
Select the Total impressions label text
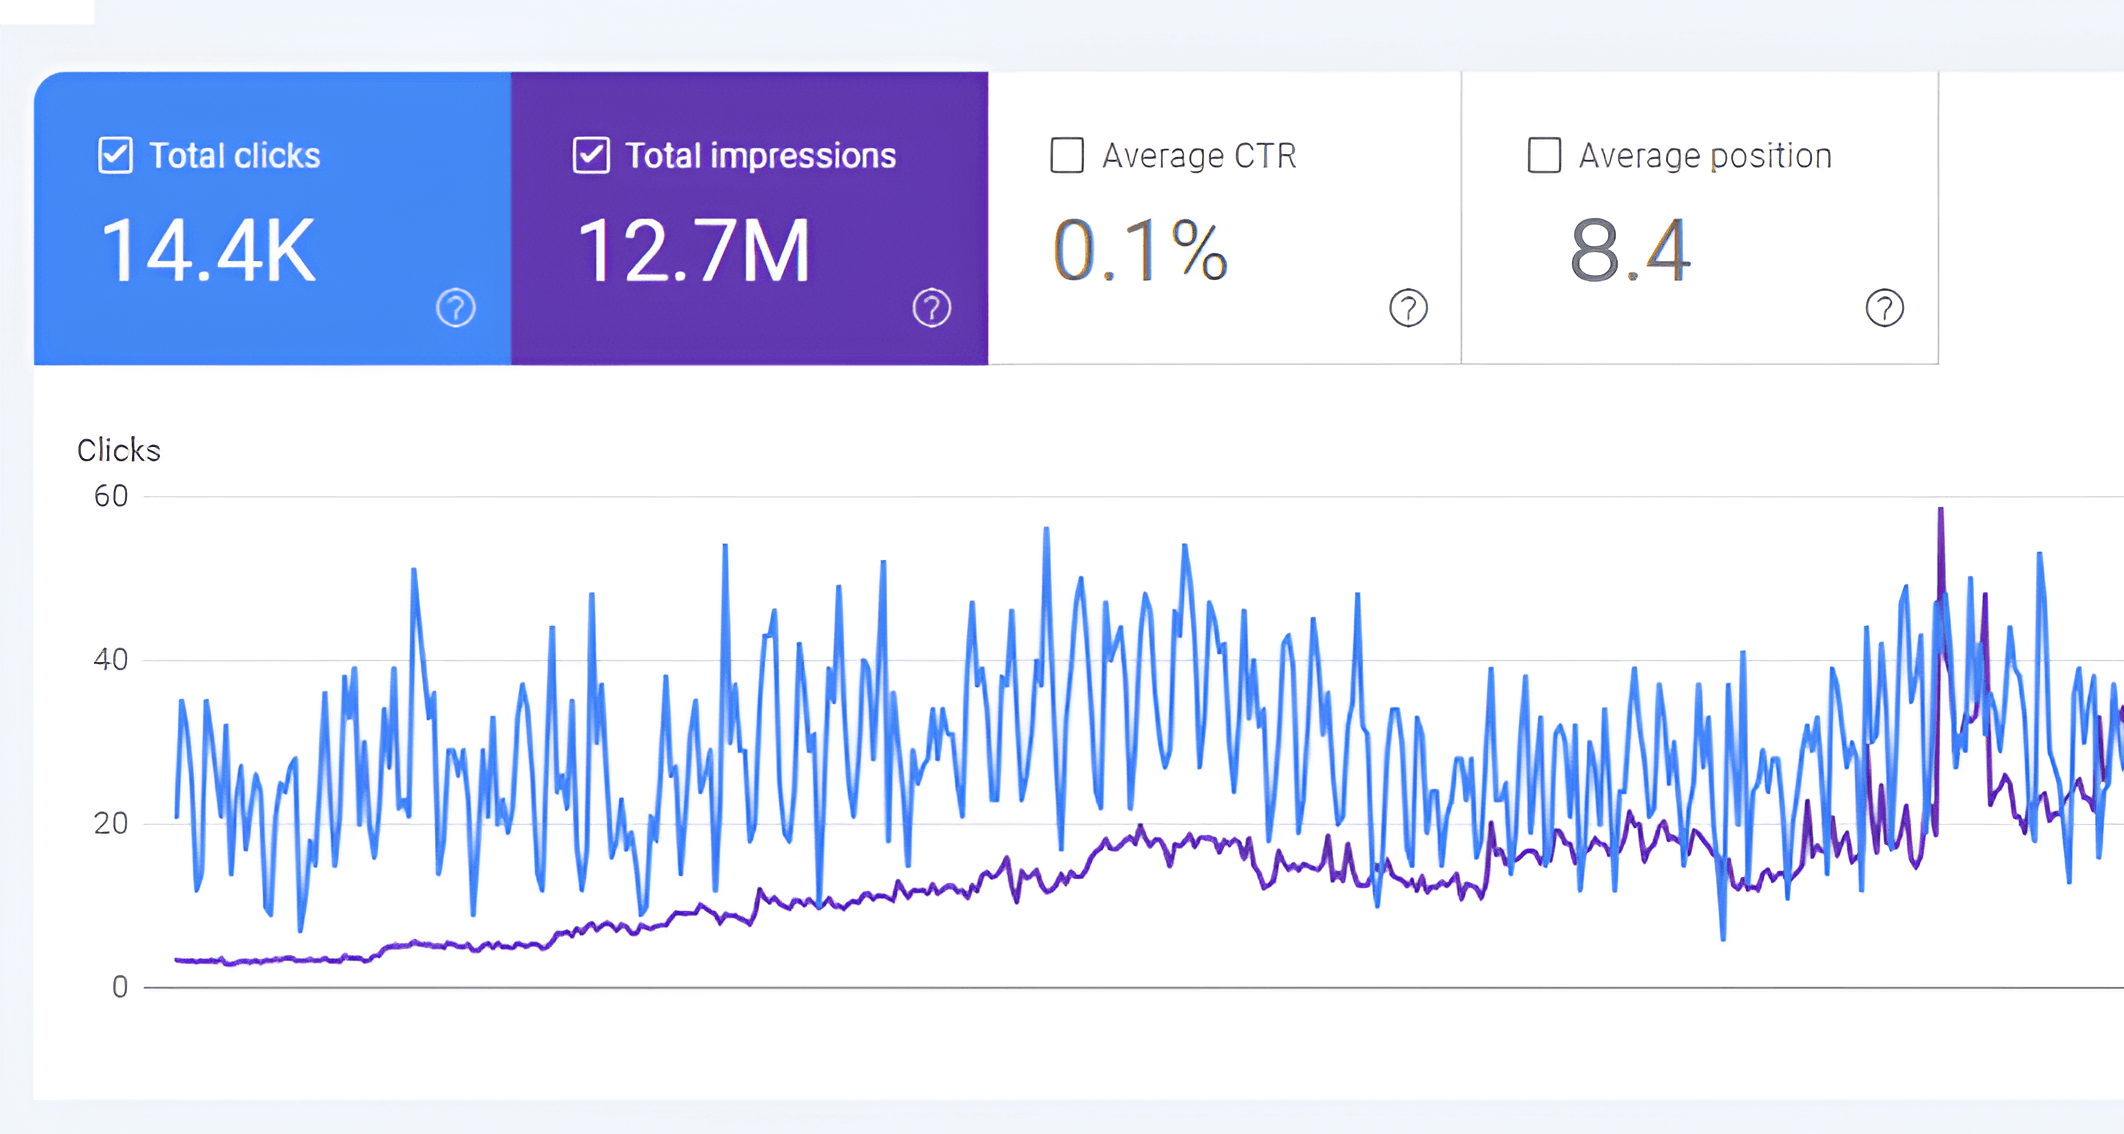tap(760, 156)
